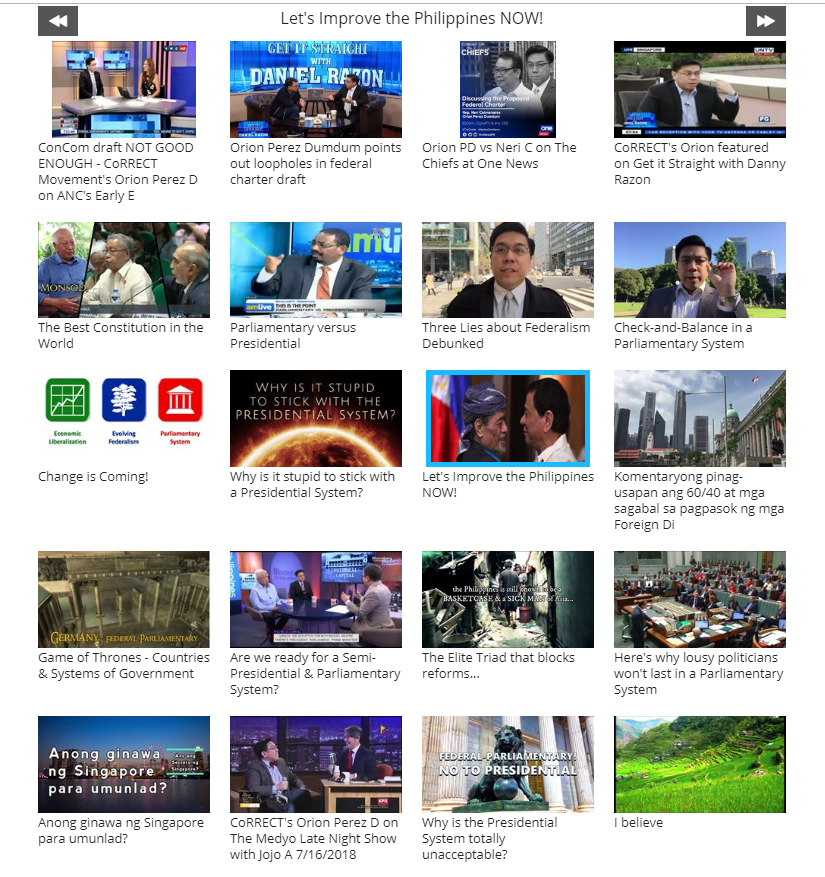This screenshot has width=825, height=877.
Task: Play 'The Elite Triad that blocks reforms' thumbnail
Action: (x=507, y=599)
